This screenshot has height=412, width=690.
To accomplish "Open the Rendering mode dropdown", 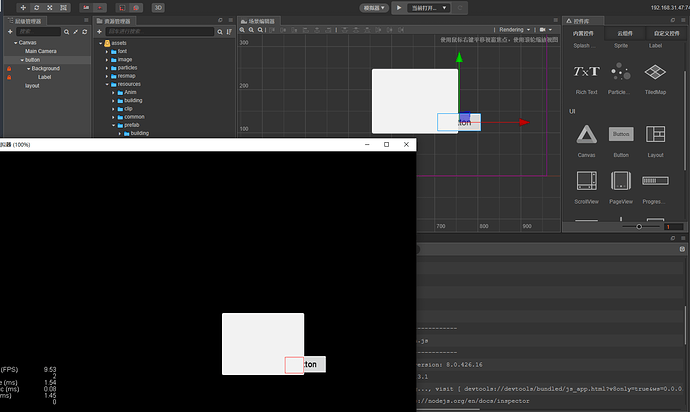I will [x=514, y=29].
